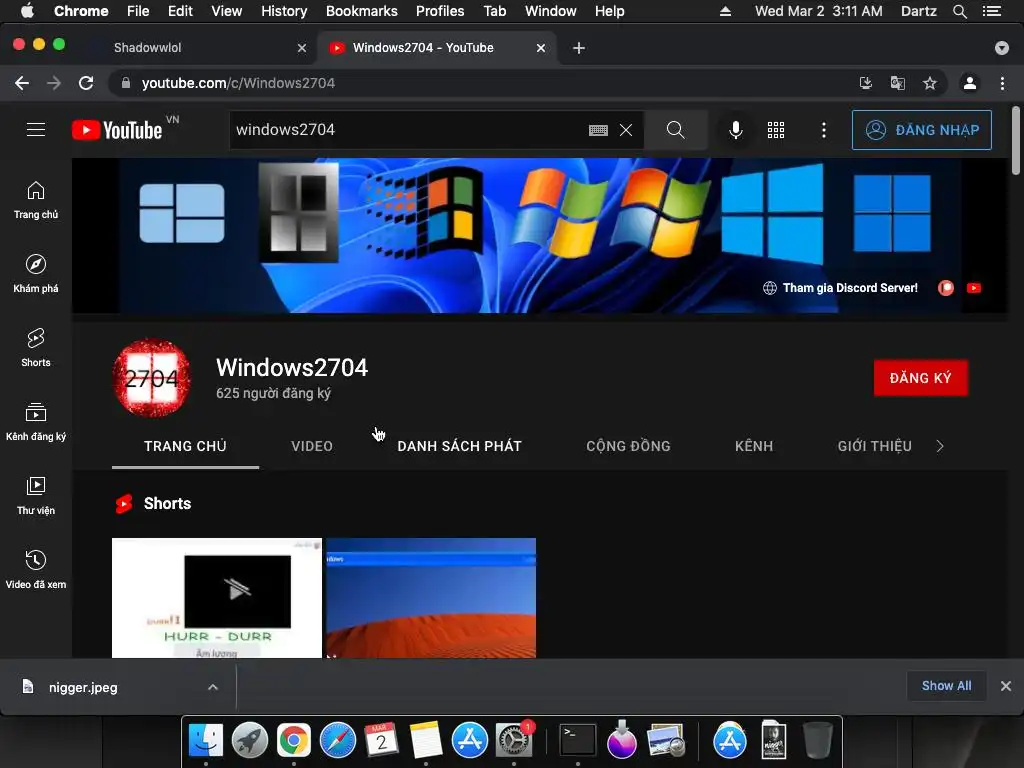Bookmark this page with star icon
The image size is (1024, 768).
click(930, 83)
